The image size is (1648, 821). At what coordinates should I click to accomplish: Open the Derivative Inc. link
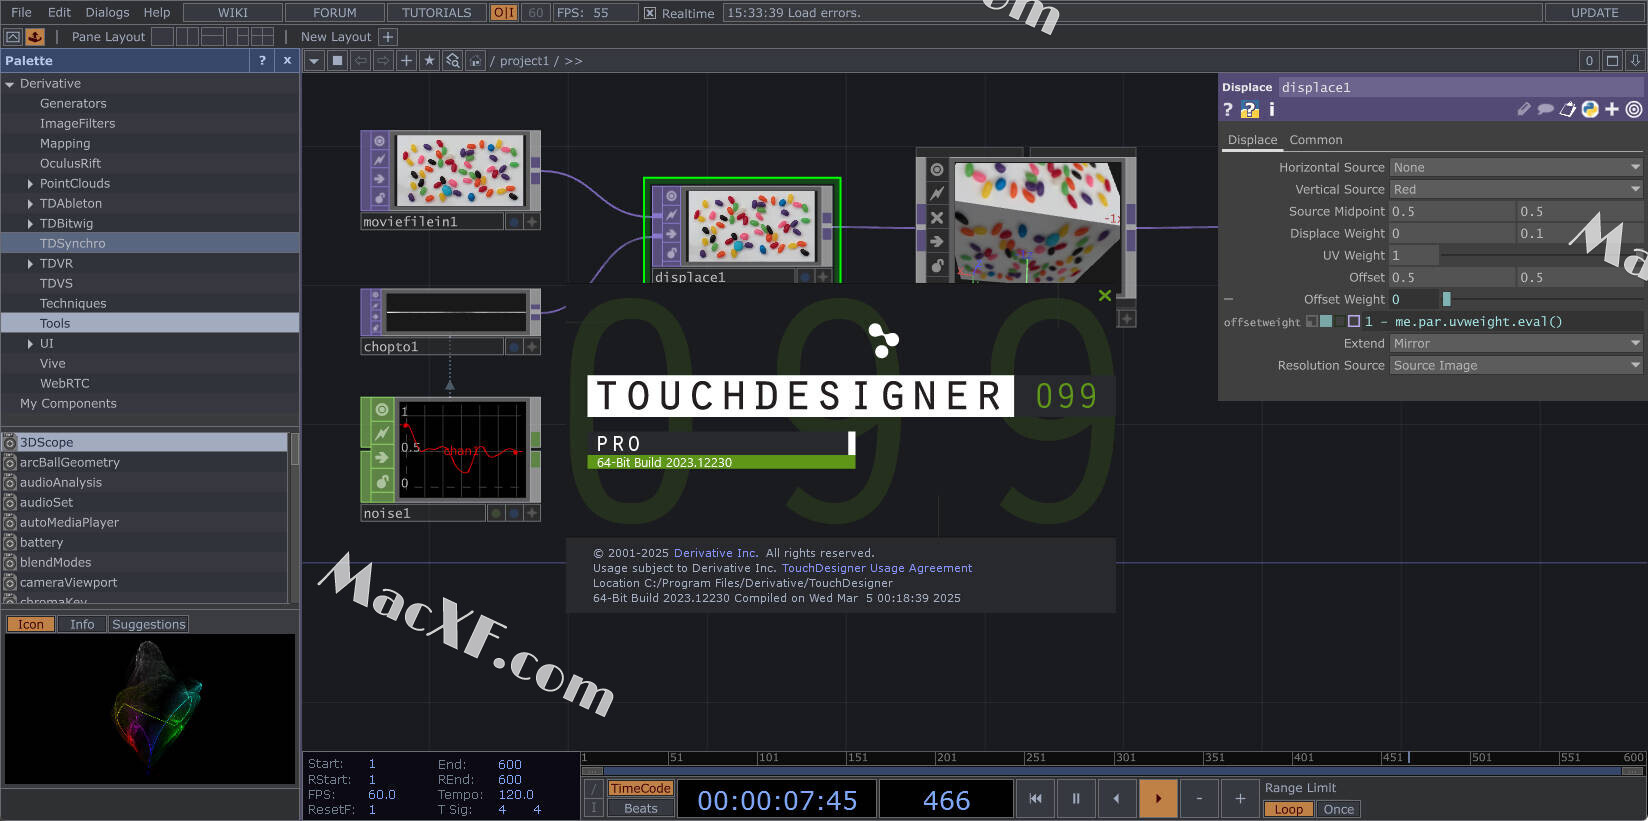(x=716, y=553)
